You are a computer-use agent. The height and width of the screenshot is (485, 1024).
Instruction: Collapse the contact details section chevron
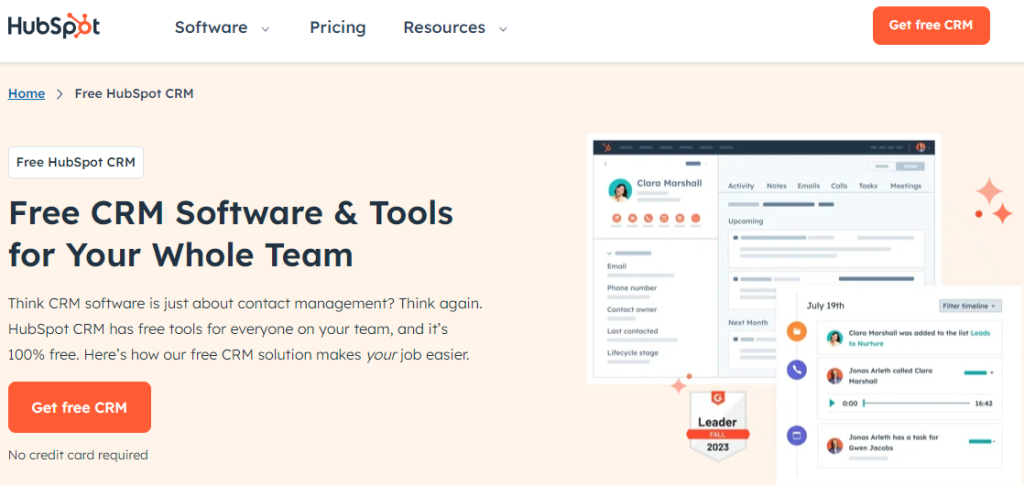tap(609, 253)
